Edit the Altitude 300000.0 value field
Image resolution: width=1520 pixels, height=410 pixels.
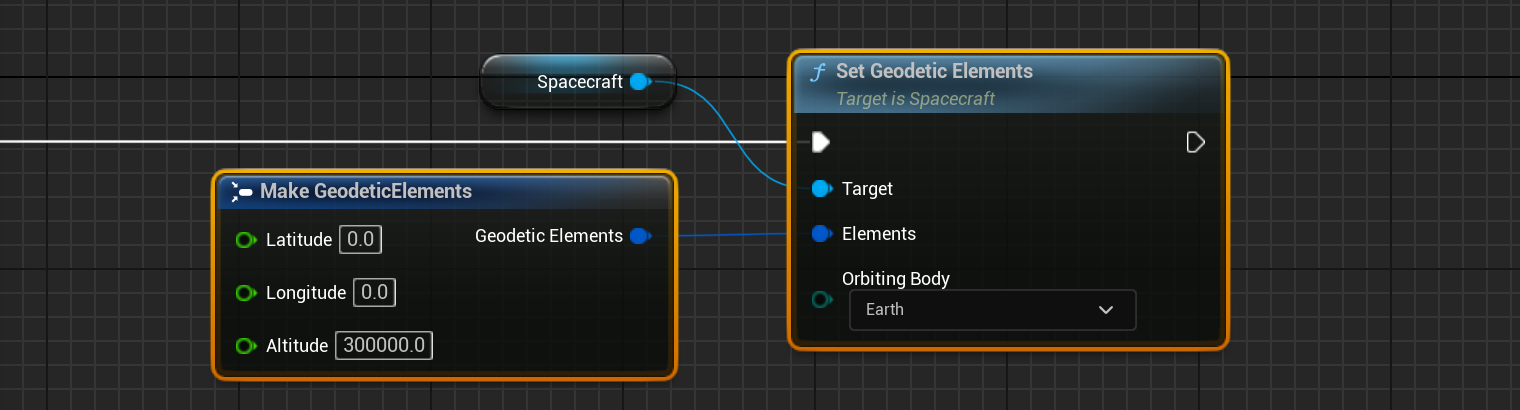[x=384, y=346]
